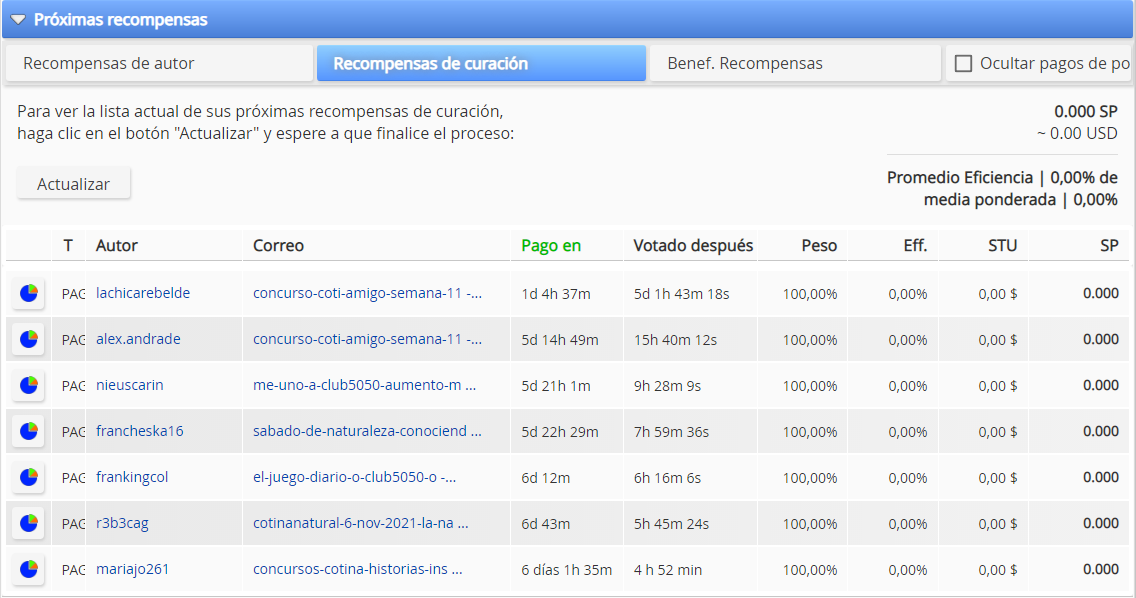Click the ~ 0.00 USD total value
This screenshot has height=598, width=1136.
point(1077,133)
